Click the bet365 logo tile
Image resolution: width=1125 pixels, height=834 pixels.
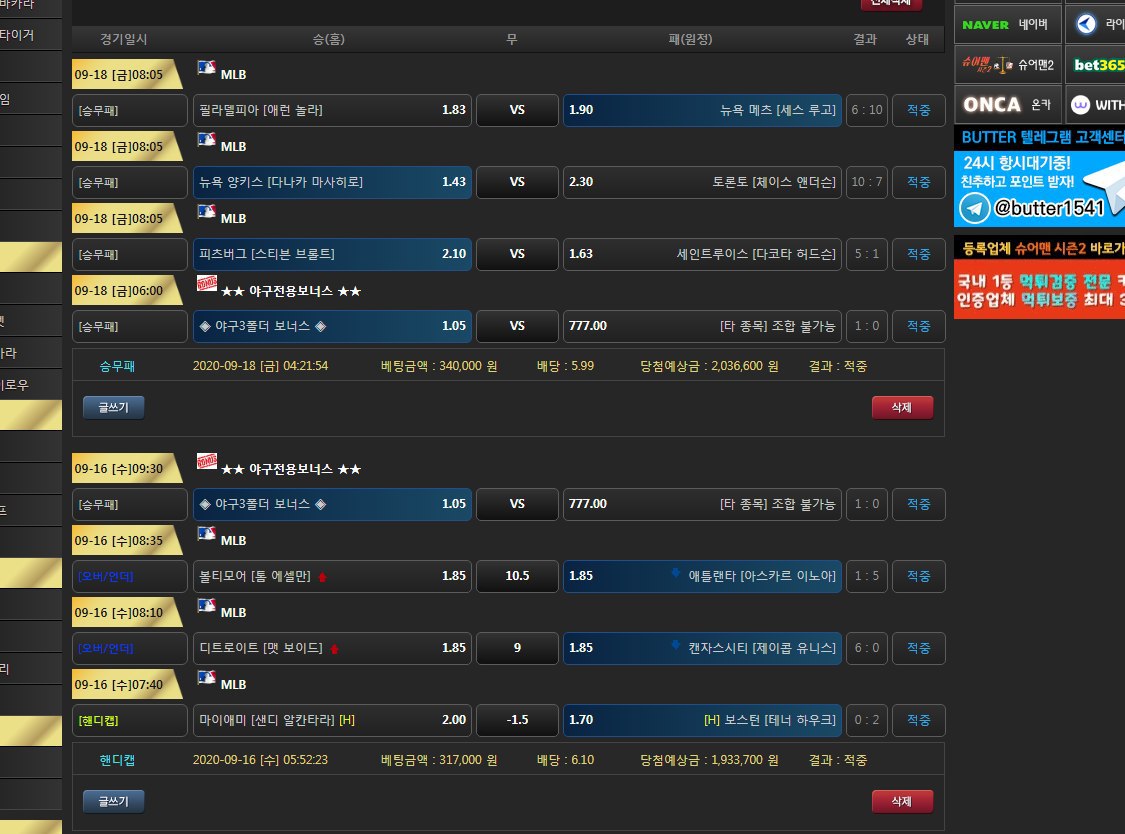[1096, 64]
